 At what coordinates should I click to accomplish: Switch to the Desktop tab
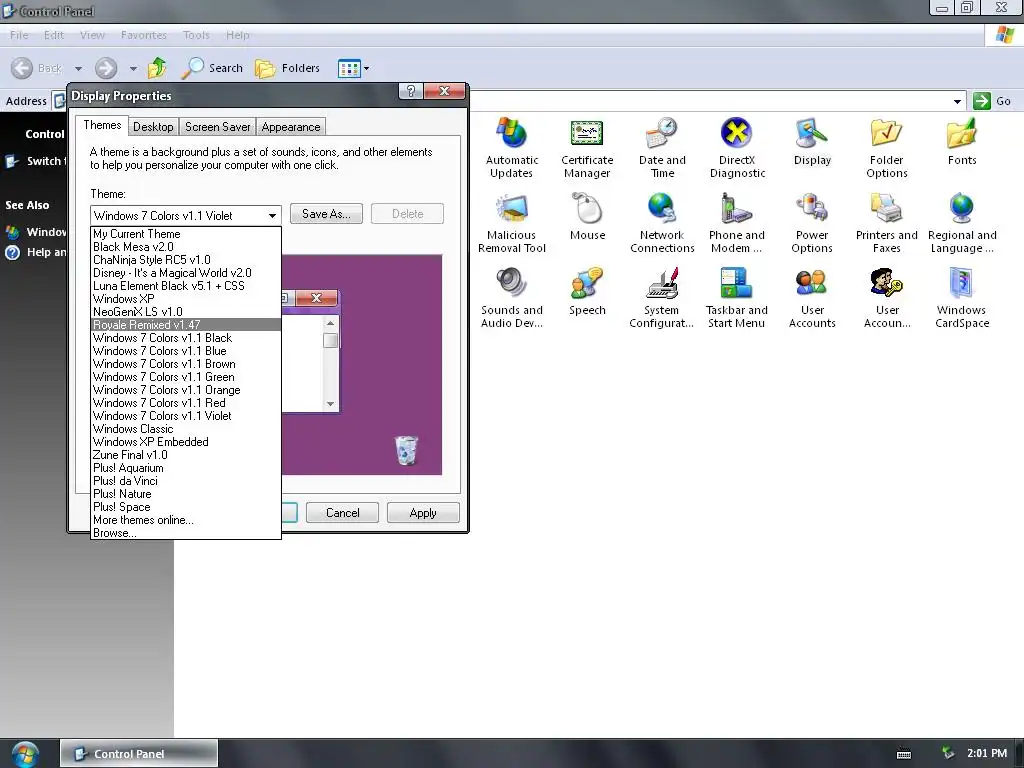[153, 127]
